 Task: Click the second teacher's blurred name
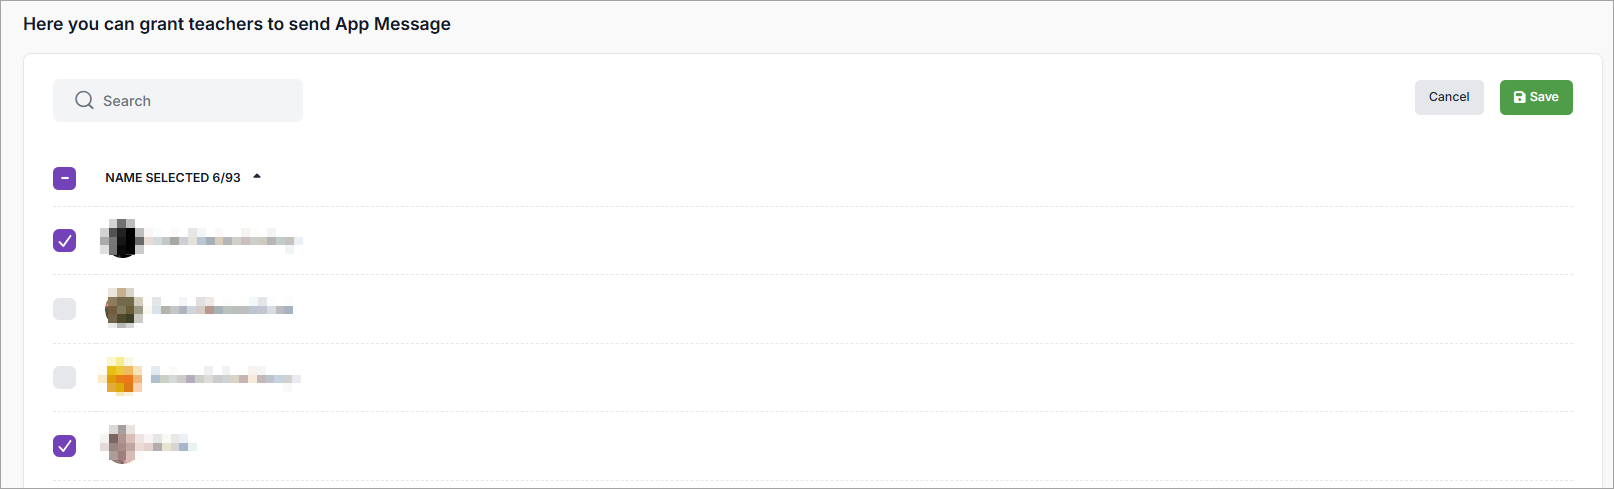coord(224,308)
